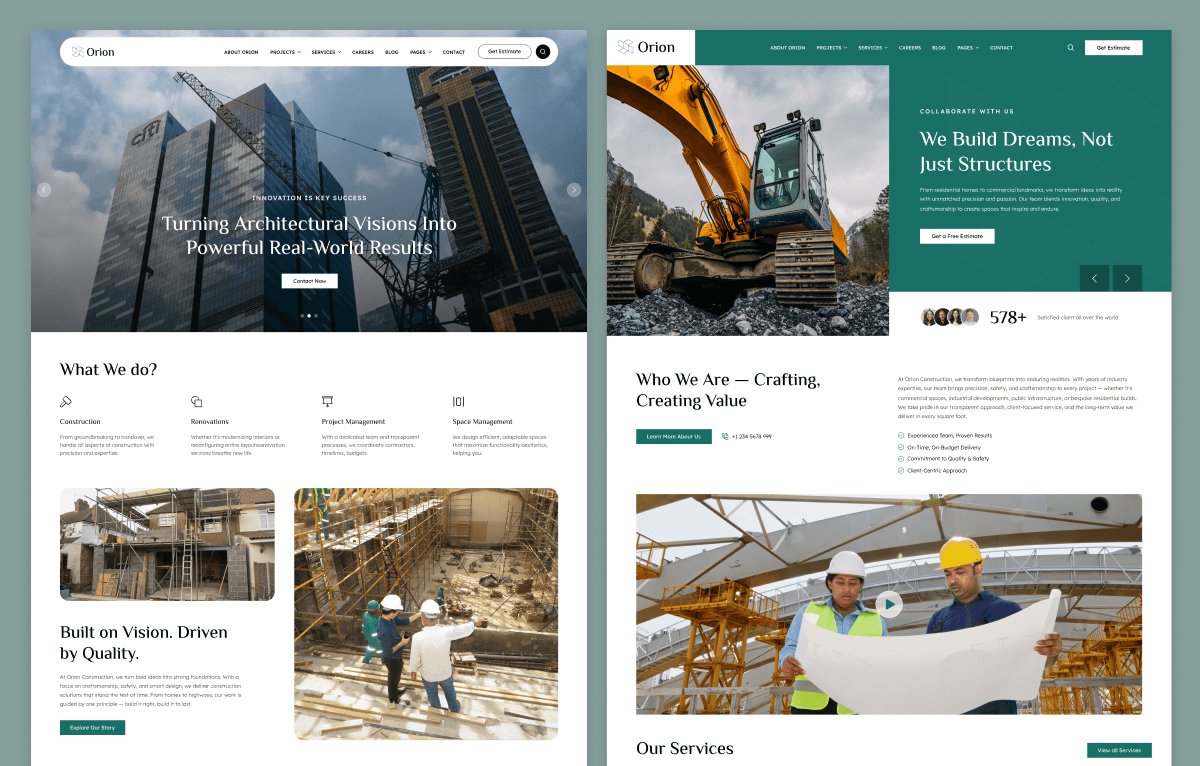The height and width of the screenshot is (766, 1200).
Task: Click the Construction hammer icon
Action: [66, 401]
